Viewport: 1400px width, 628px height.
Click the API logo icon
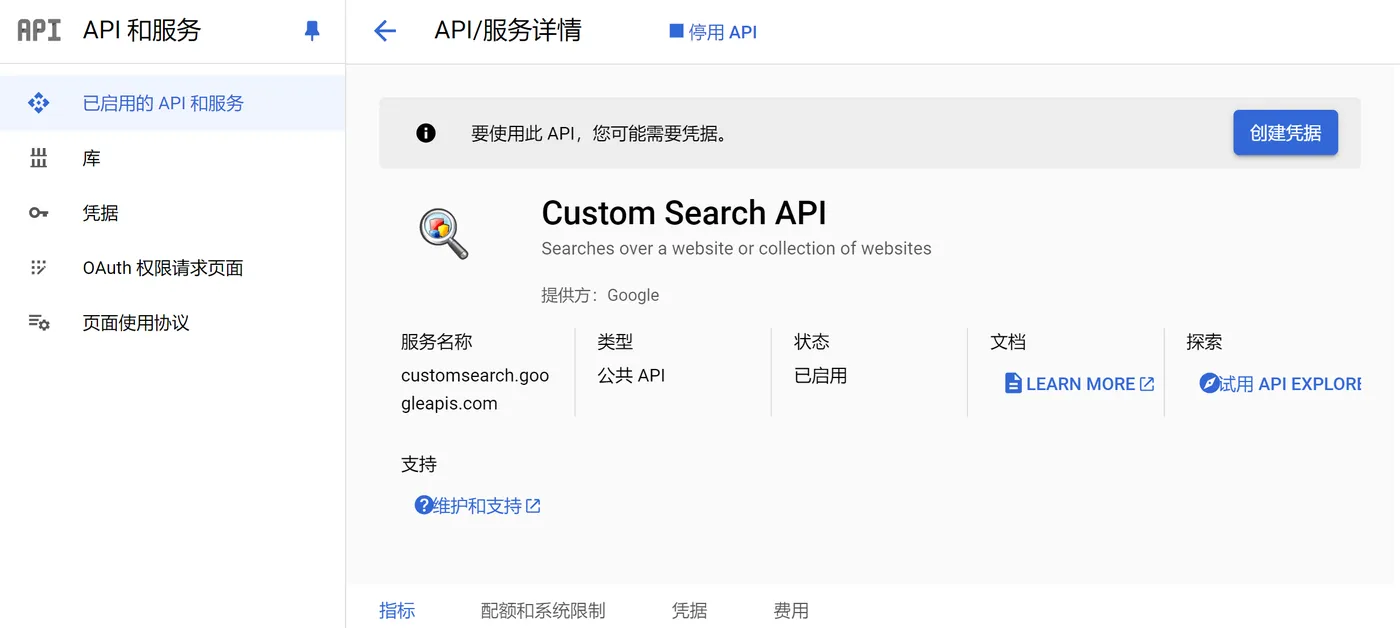click(x=39, y=30)
